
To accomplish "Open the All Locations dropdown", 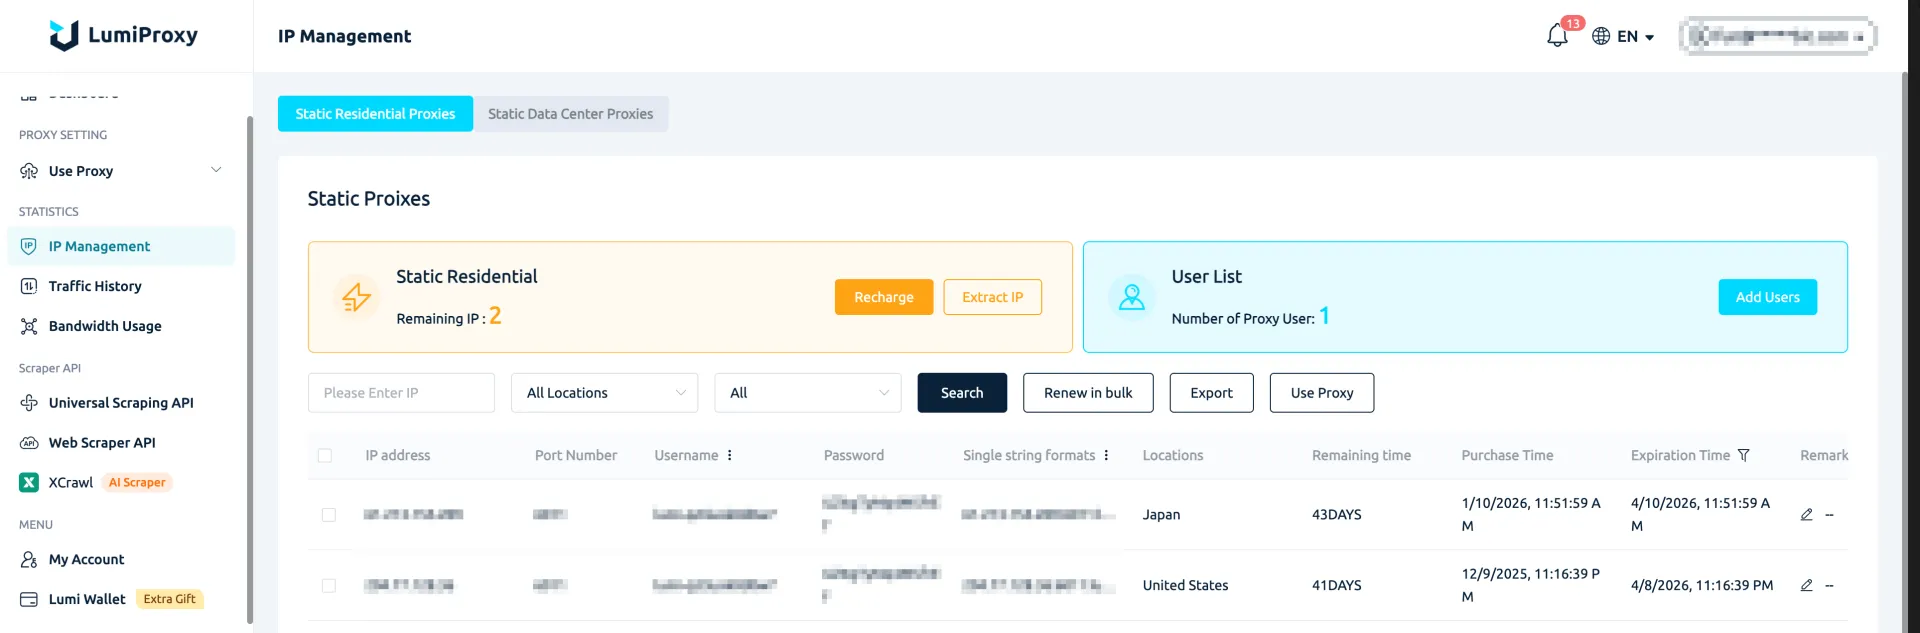I will (x=604, y=393).
